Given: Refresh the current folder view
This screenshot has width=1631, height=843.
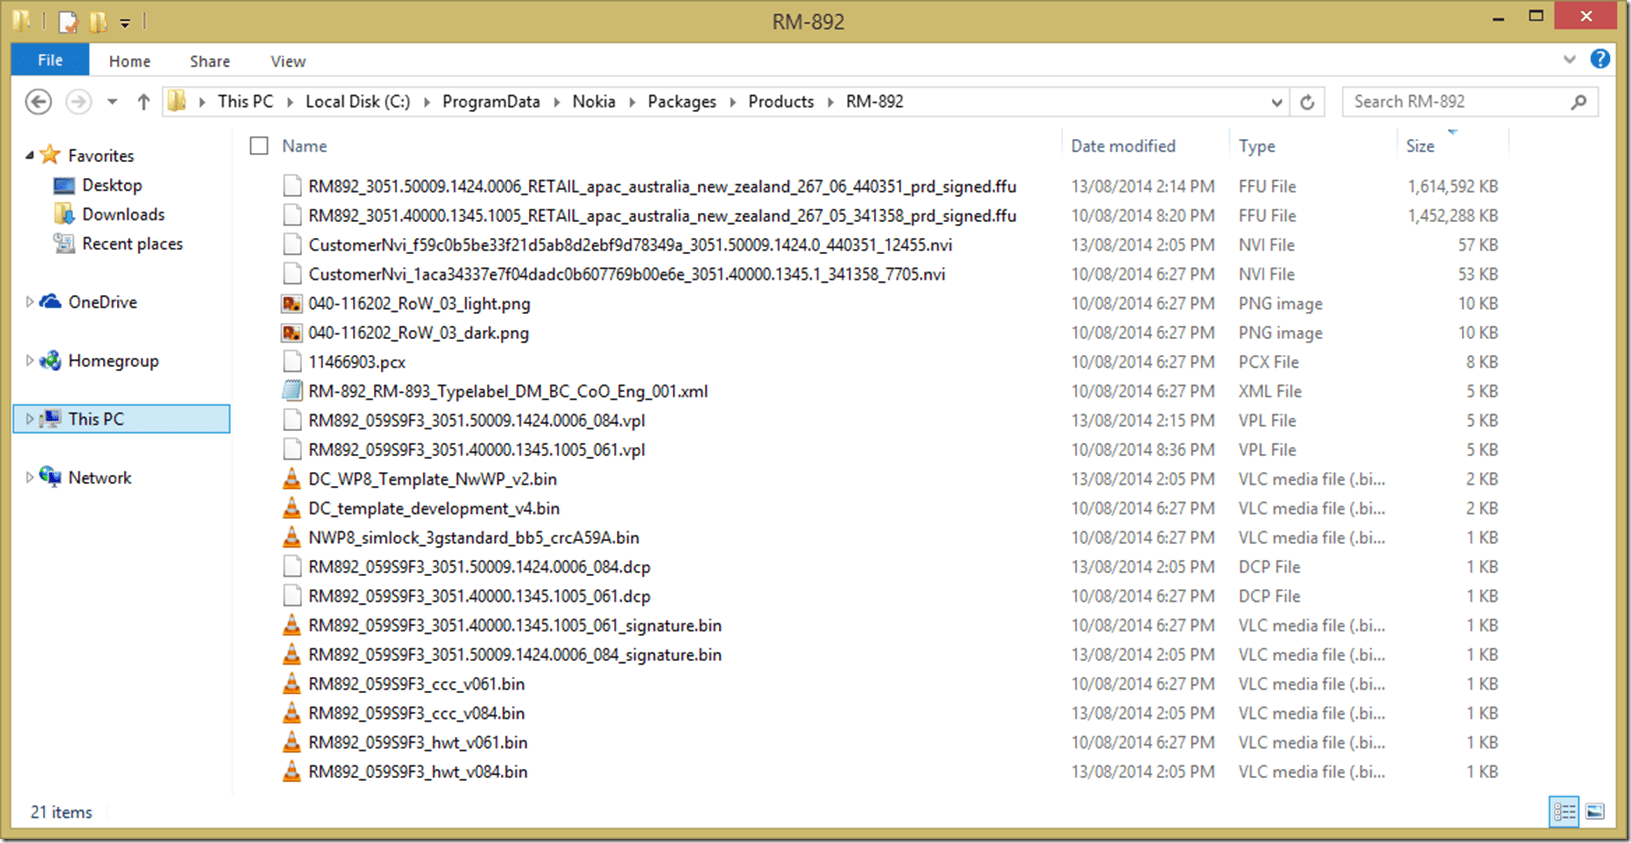Looking at the screenshot, I should click(1307, 102).
